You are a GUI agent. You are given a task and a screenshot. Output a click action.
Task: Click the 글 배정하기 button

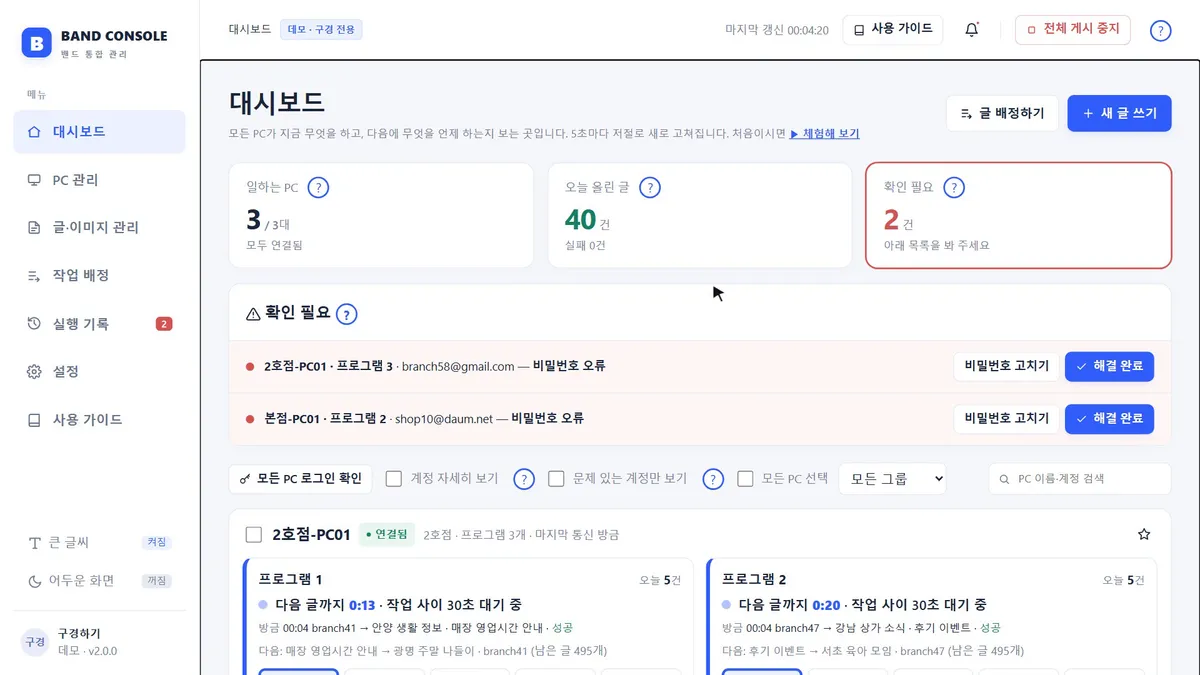(x=1002, y=114)
